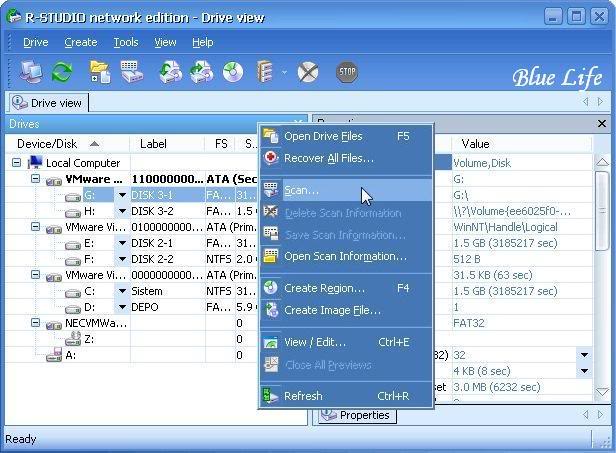This screenshot has height=453, width=616.
Task: Click the grayed Save Scan Information entry
Action: click(x=346, y=235)
